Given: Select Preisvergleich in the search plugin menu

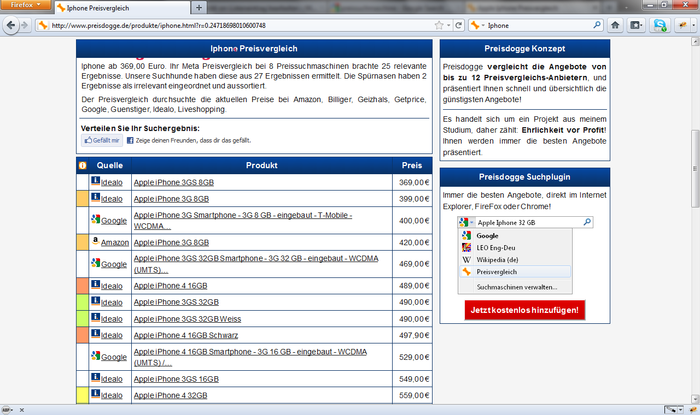Looking at the screenshot, I should coord(515,272).
